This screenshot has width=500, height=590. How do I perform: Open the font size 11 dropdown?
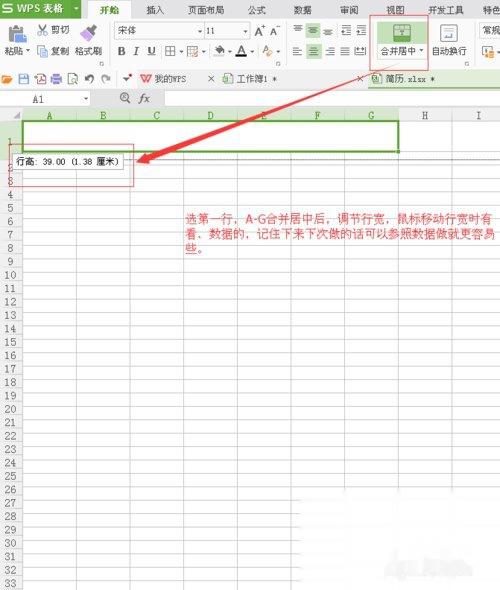tap(245, 31)
